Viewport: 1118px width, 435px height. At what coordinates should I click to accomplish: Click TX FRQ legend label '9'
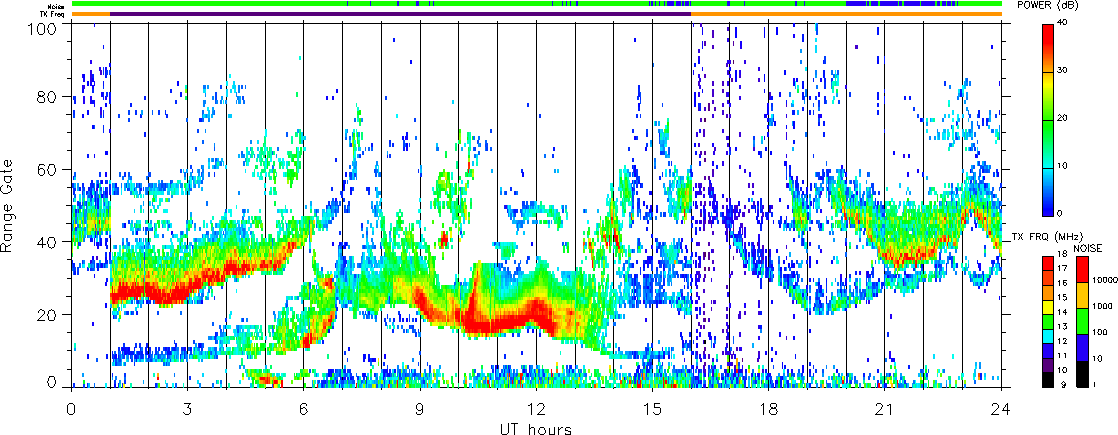(x=1064, y=384)
